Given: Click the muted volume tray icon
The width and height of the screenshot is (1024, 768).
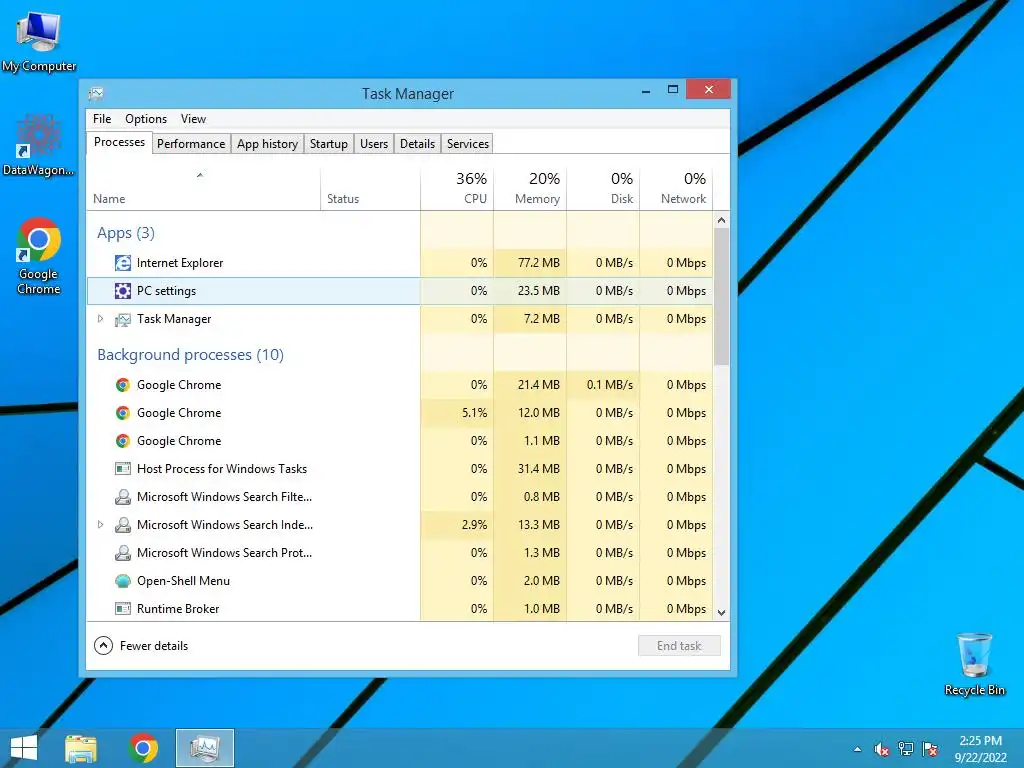Looking at the screenshot, I should click(882, 749).
